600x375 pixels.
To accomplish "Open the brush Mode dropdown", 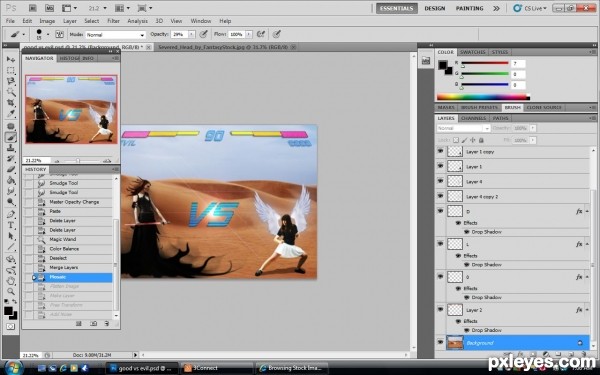I will coord(115,34).
